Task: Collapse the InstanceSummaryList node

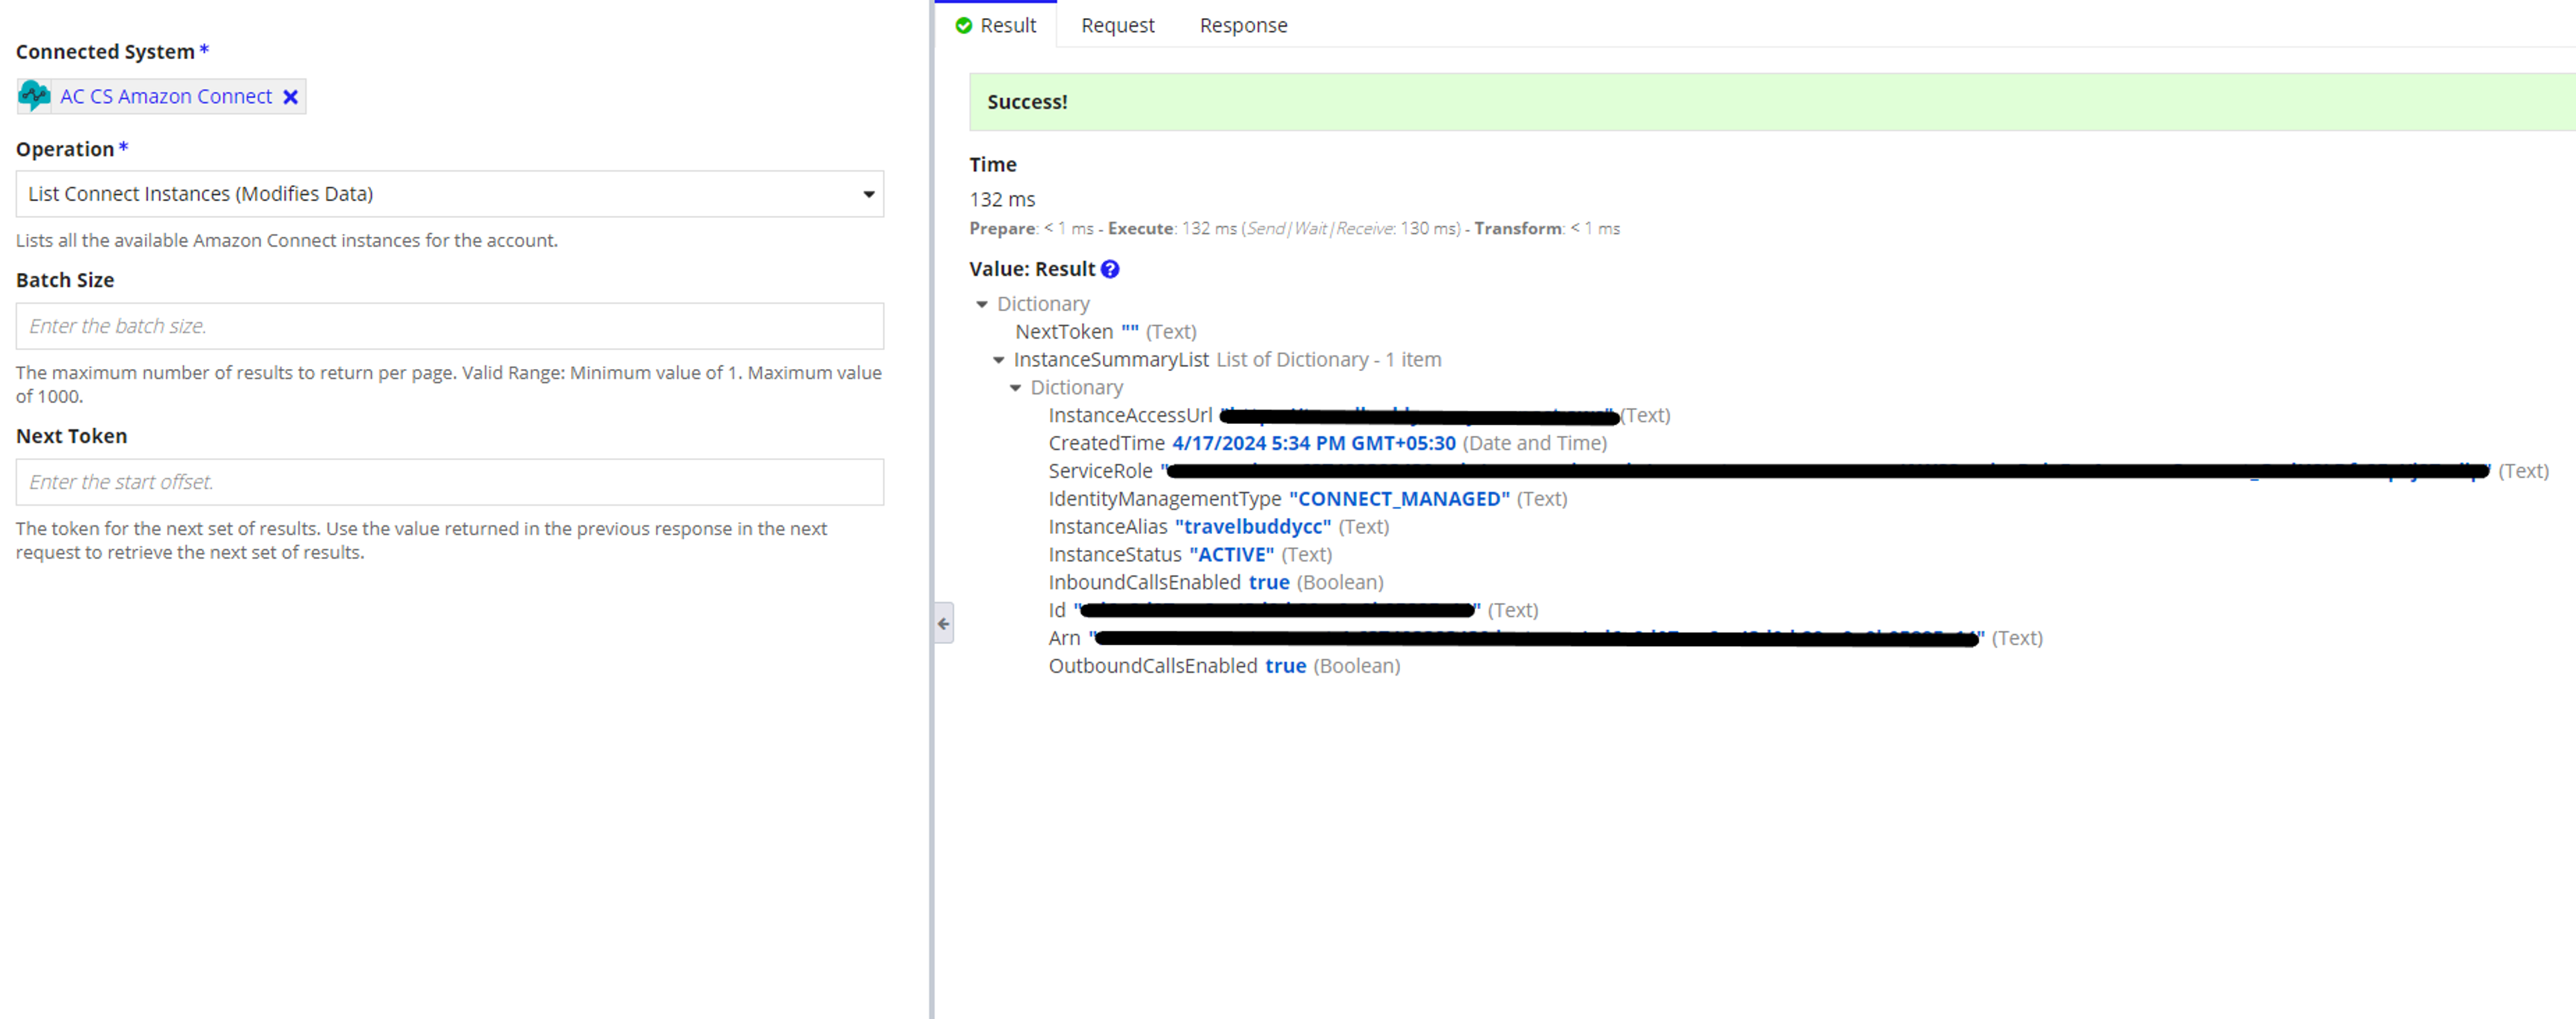Action: click(x=999, y=360)
